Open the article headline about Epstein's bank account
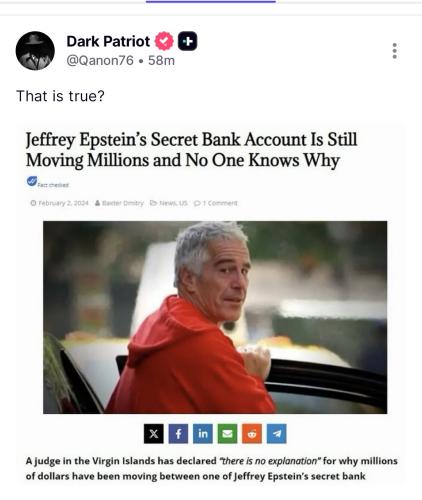This screenshot has width=422, height=500. click(192, 150)
